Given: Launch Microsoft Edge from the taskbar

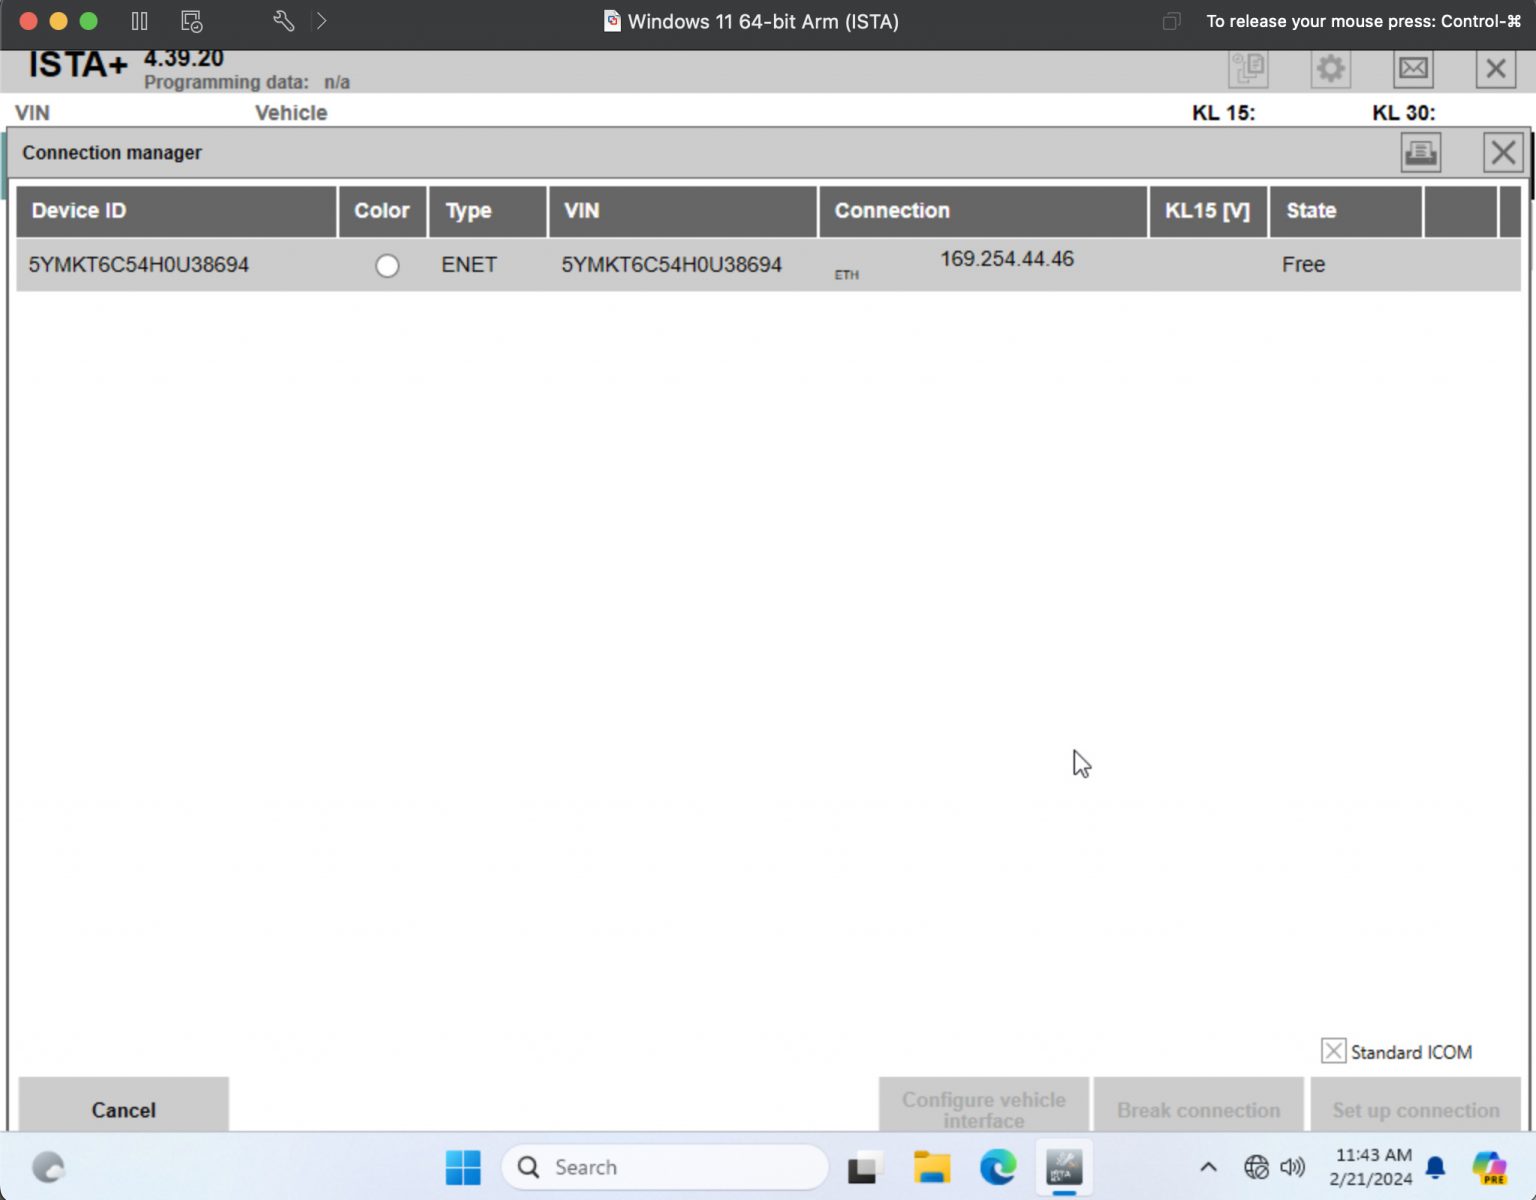Looking at the screenshot, I should [997, 1167].
